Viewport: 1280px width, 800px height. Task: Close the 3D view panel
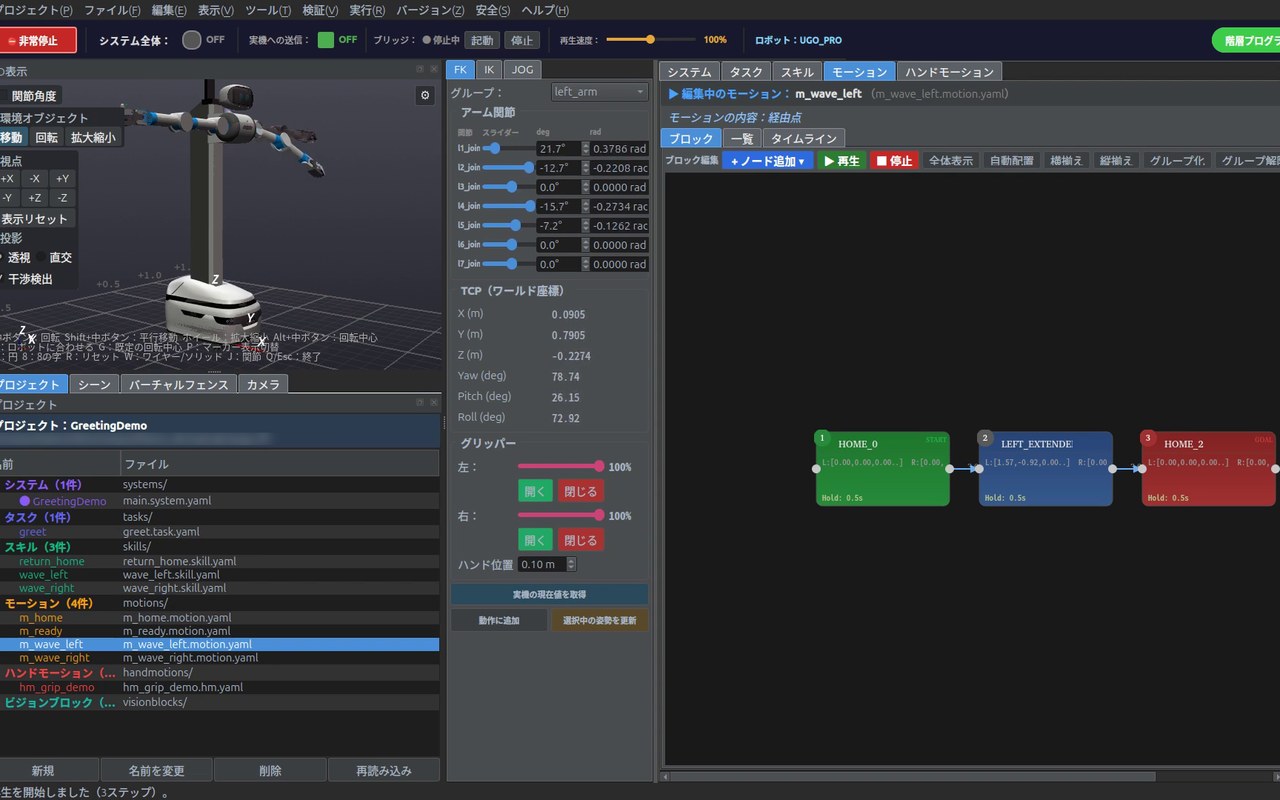434,70
